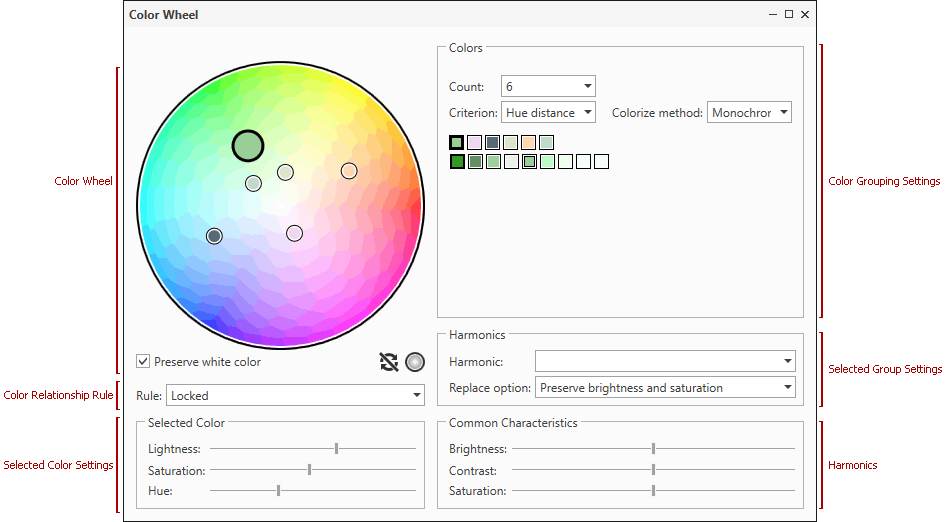Image resolution: width=950 pixels, height=522 pixels.
Task: Pick the peach swatch in top row
Action: click(x=528, y=142)
